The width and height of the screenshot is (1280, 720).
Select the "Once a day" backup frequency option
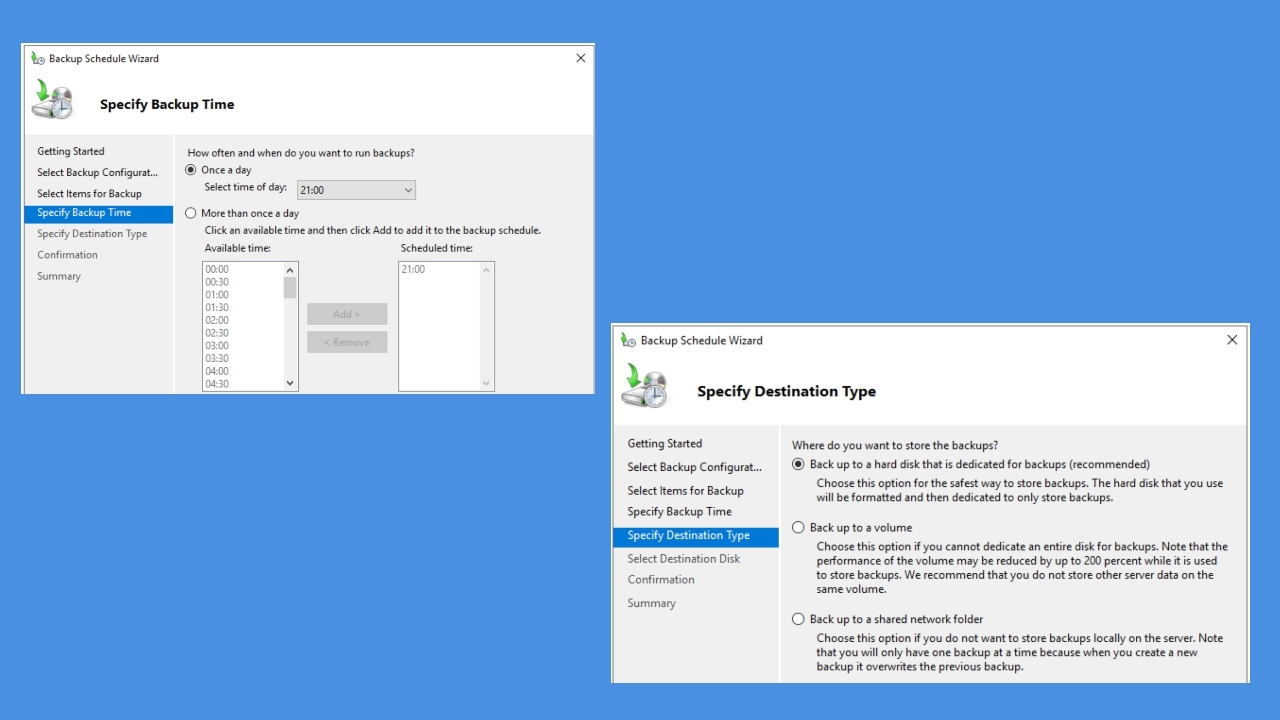point(191,170)
